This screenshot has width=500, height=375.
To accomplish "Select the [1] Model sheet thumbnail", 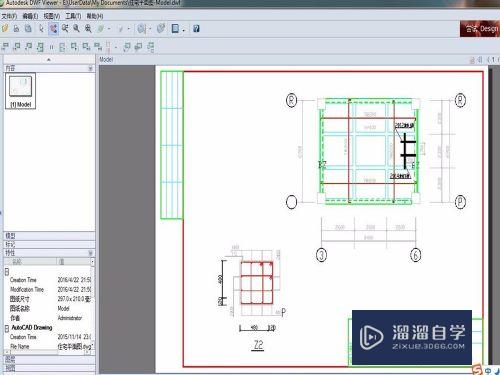I will point(20,91).
